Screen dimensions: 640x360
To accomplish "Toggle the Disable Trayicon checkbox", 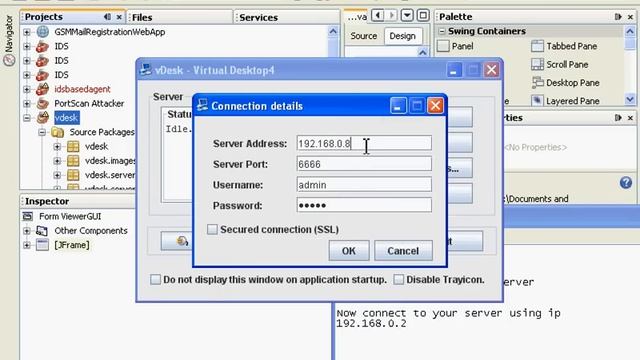I will coord(399,280).
